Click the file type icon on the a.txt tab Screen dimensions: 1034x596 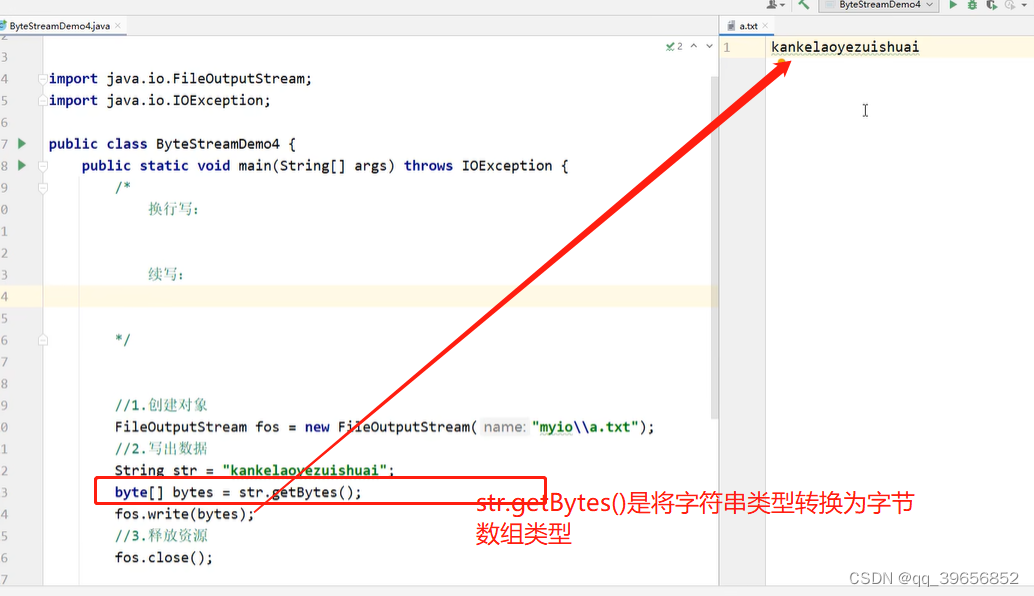click(731, 26)
